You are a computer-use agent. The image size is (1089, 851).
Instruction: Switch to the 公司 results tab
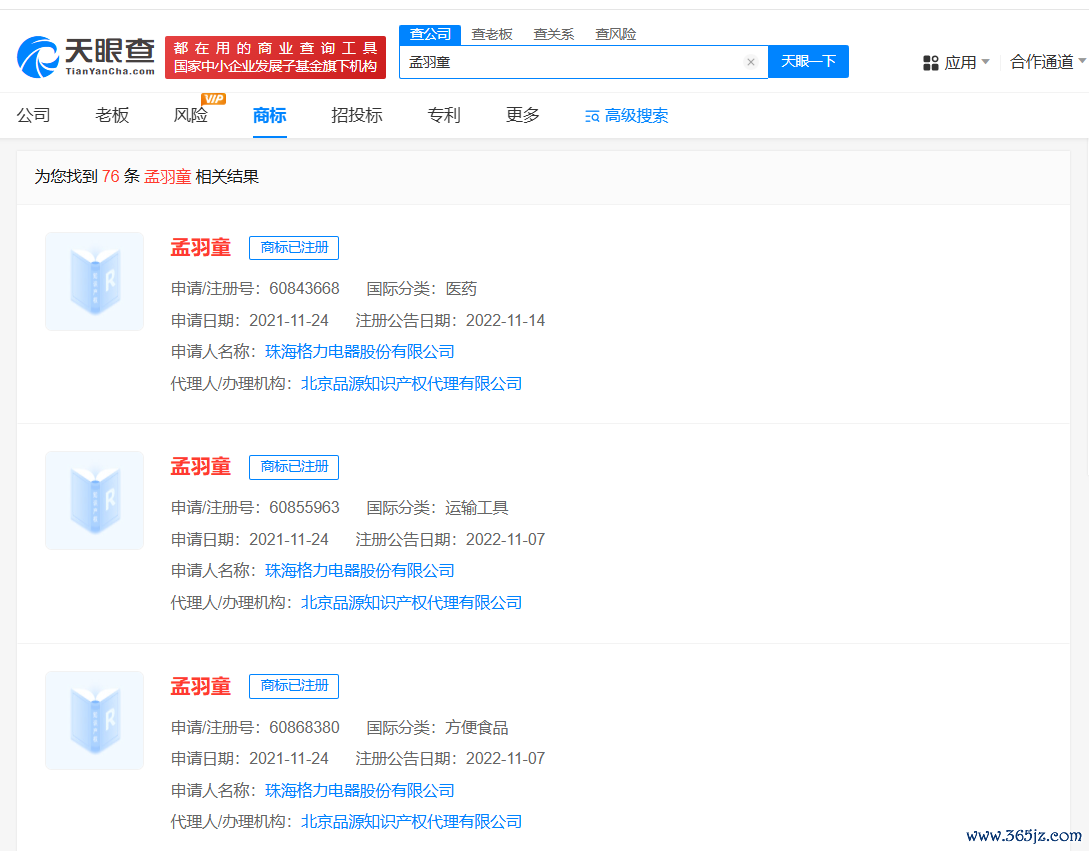coord(33,115)
